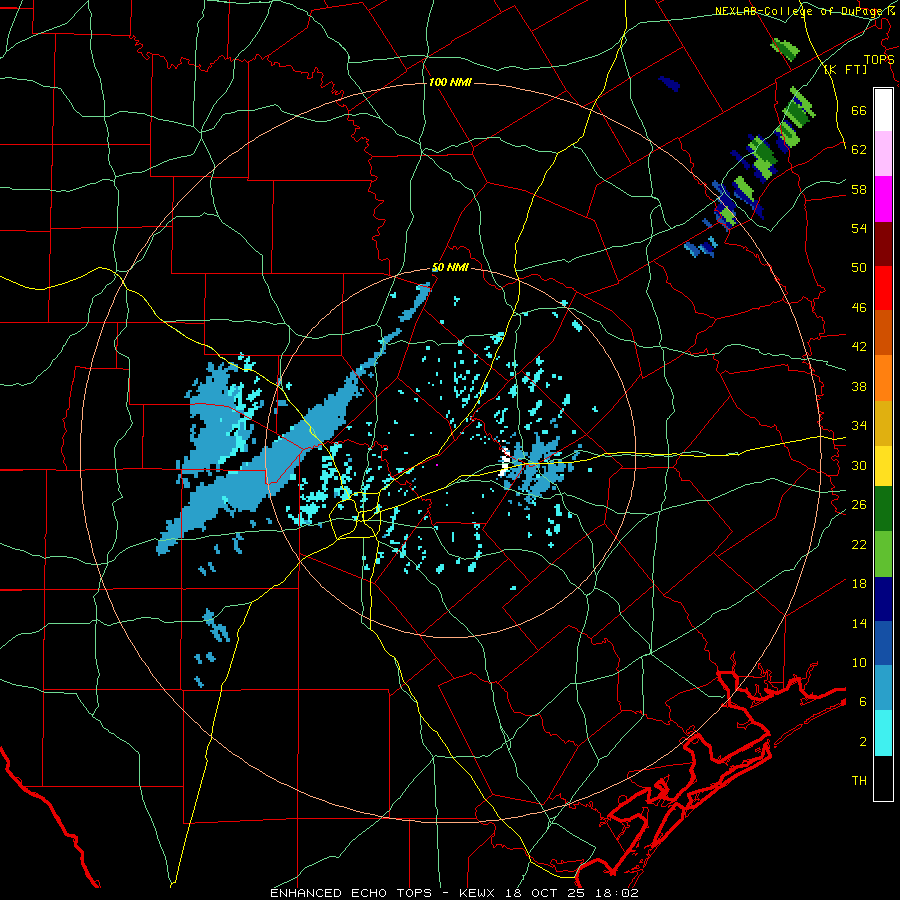Pick the medium blue legend swatch
The height and width of the screenshot is (900, 900).
[883, 643]
